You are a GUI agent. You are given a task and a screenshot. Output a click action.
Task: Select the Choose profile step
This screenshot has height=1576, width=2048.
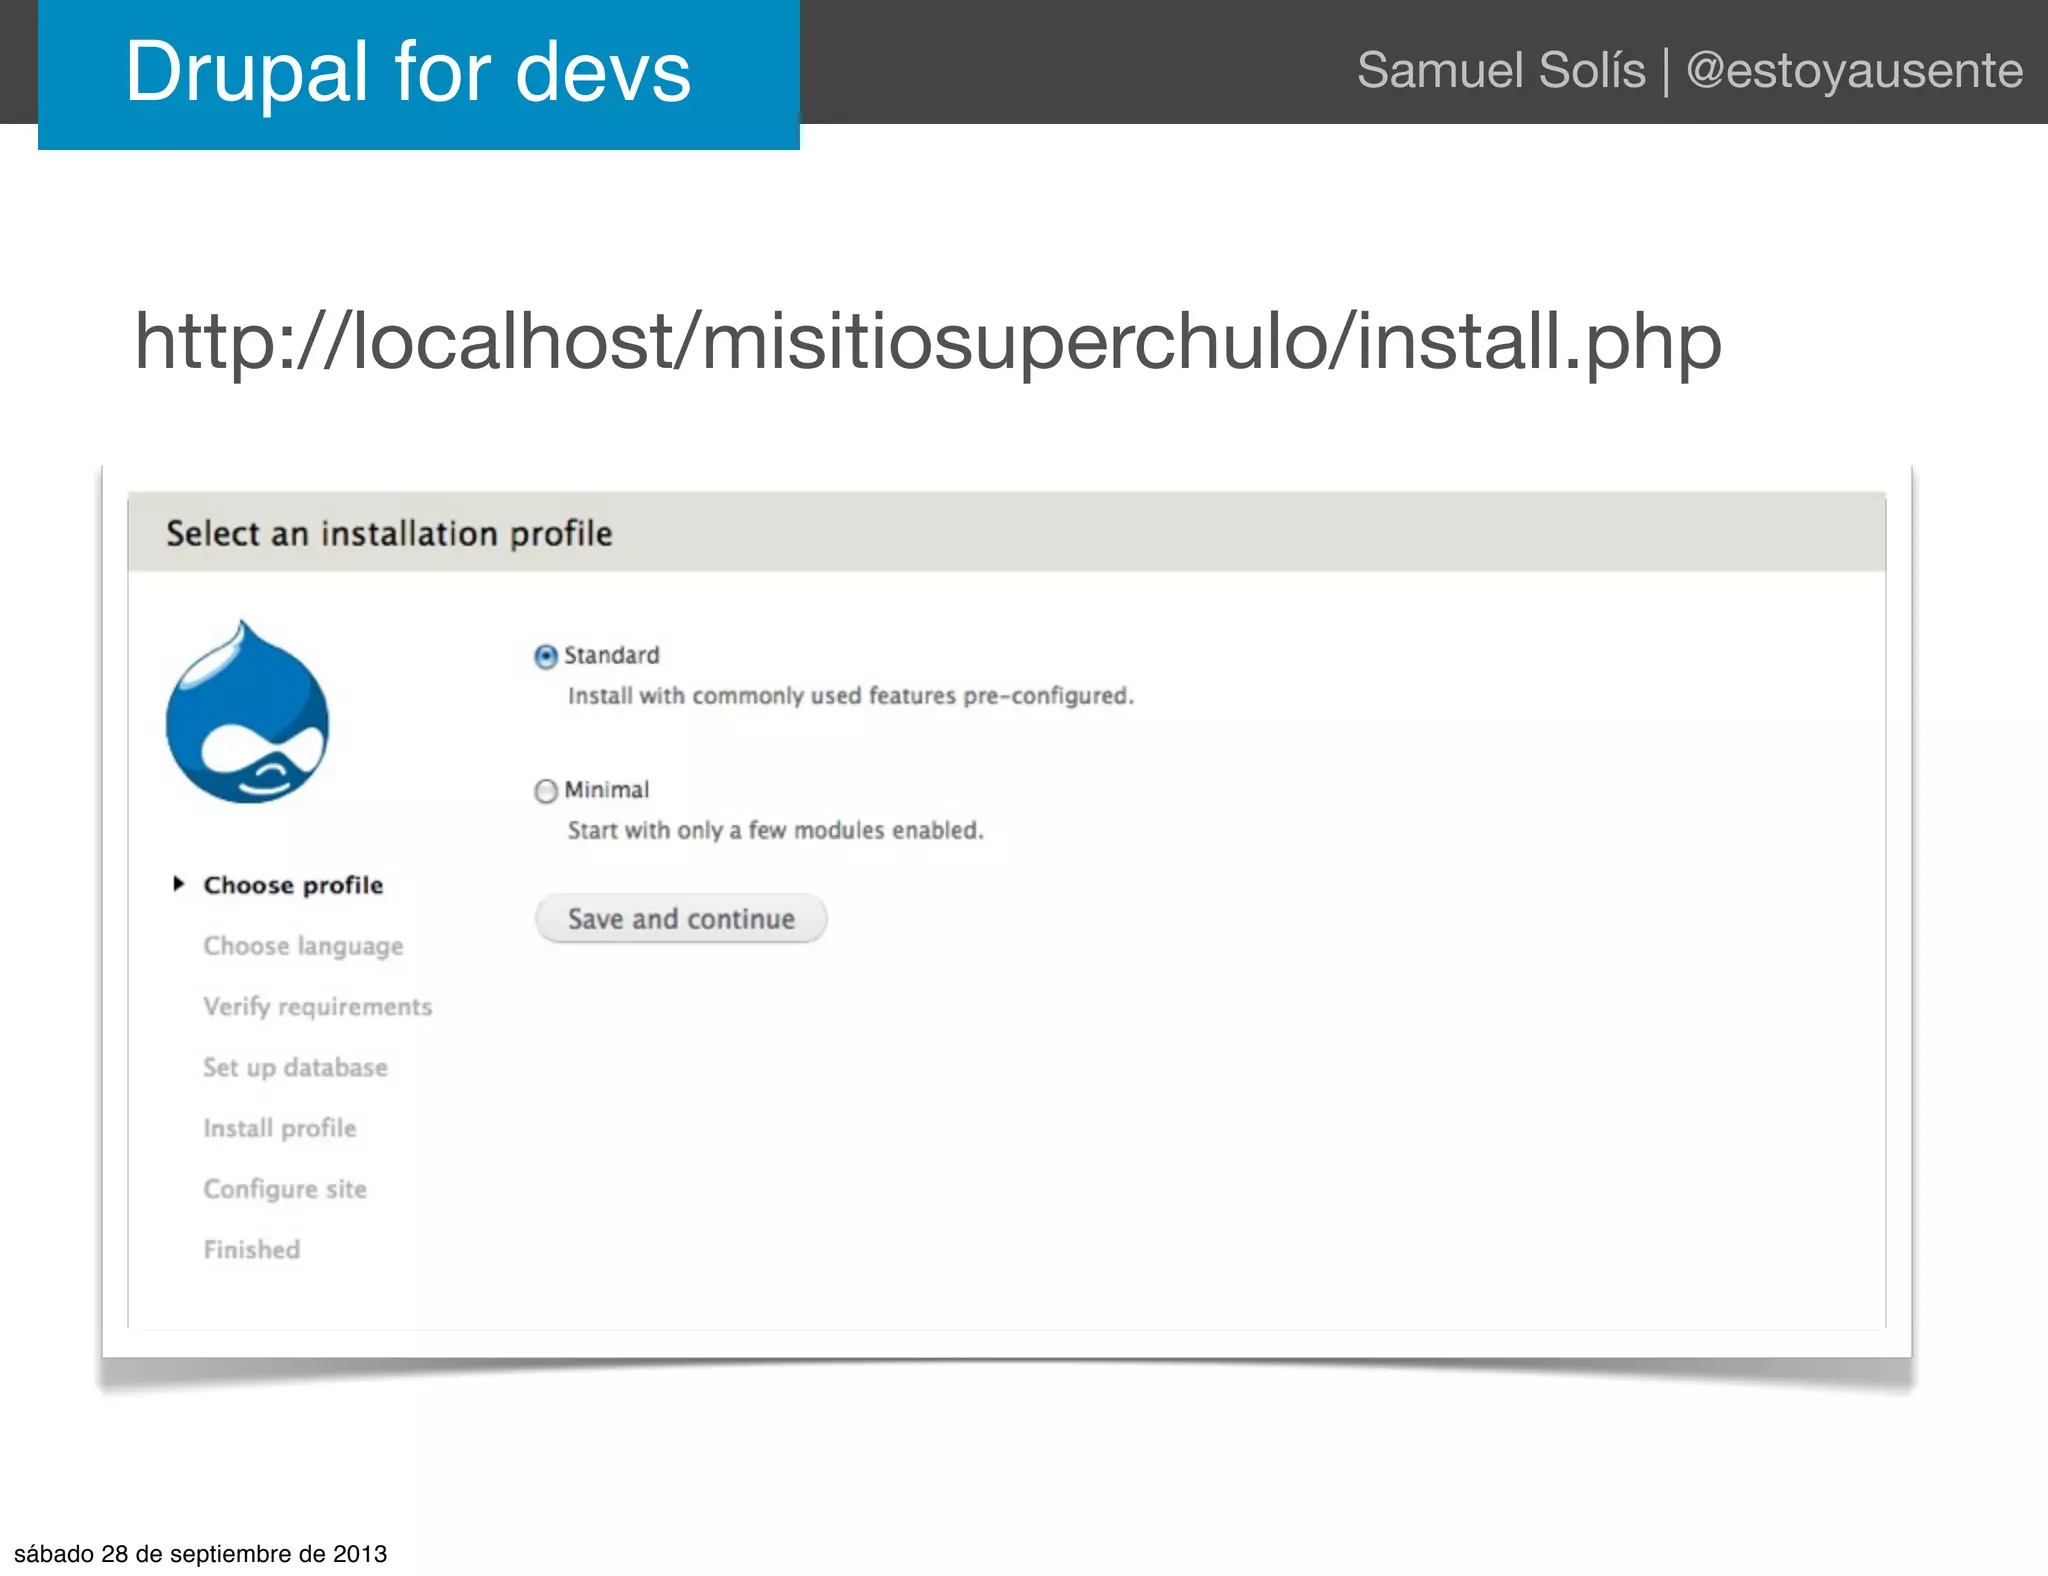coord(293,886)
